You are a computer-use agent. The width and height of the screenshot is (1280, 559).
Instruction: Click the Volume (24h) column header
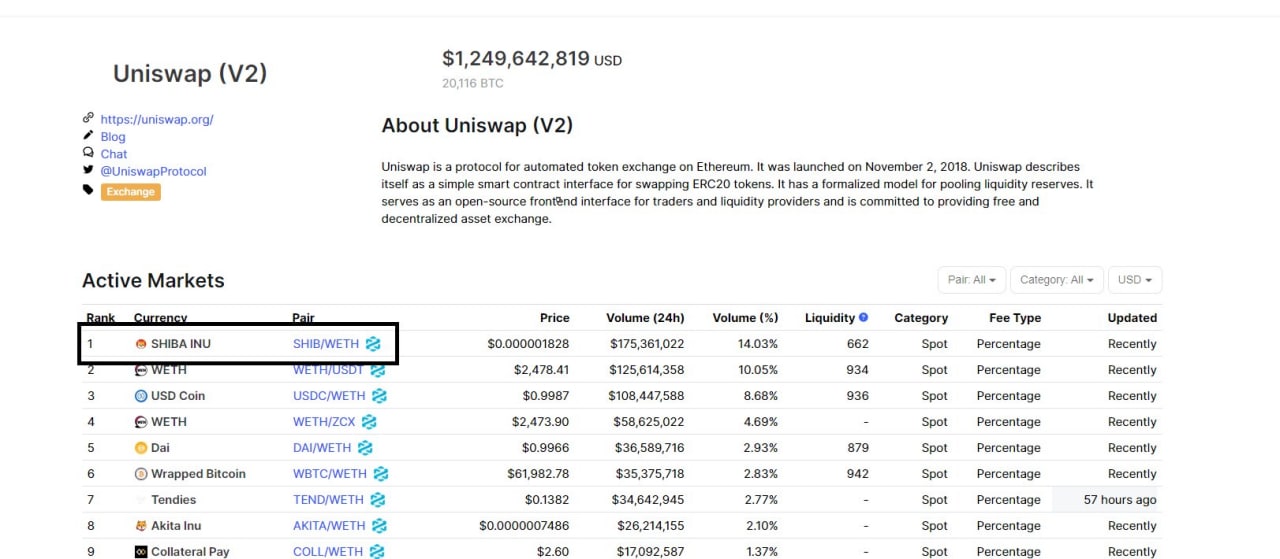pos(645,318)
